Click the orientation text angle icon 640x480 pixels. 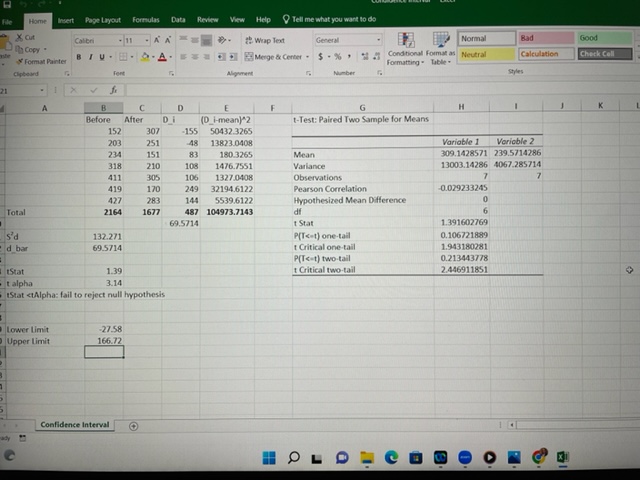(222, 40)
